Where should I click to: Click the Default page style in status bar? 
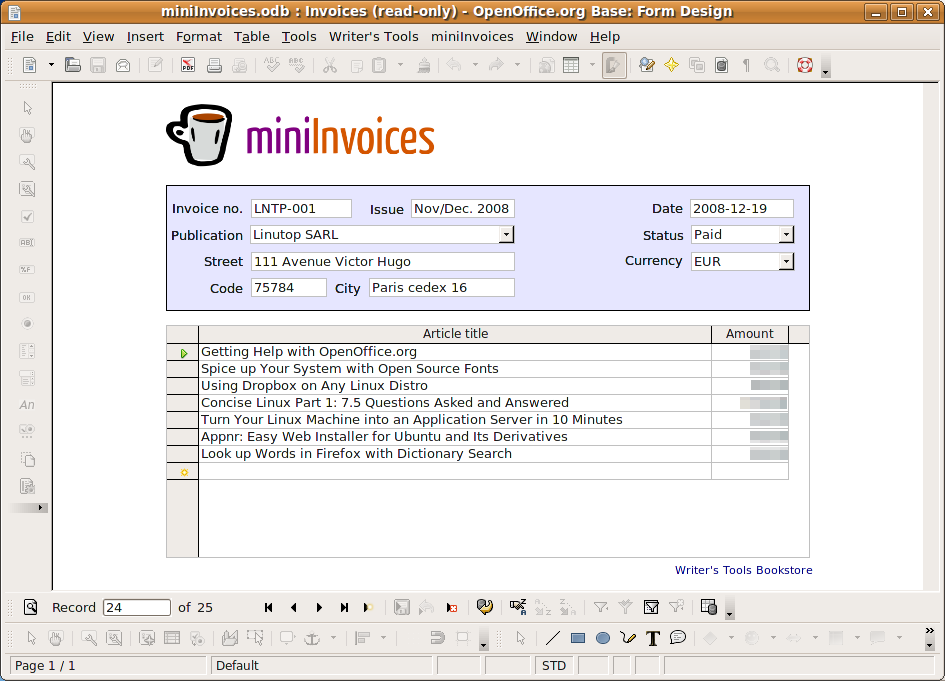tap(321, 665)
